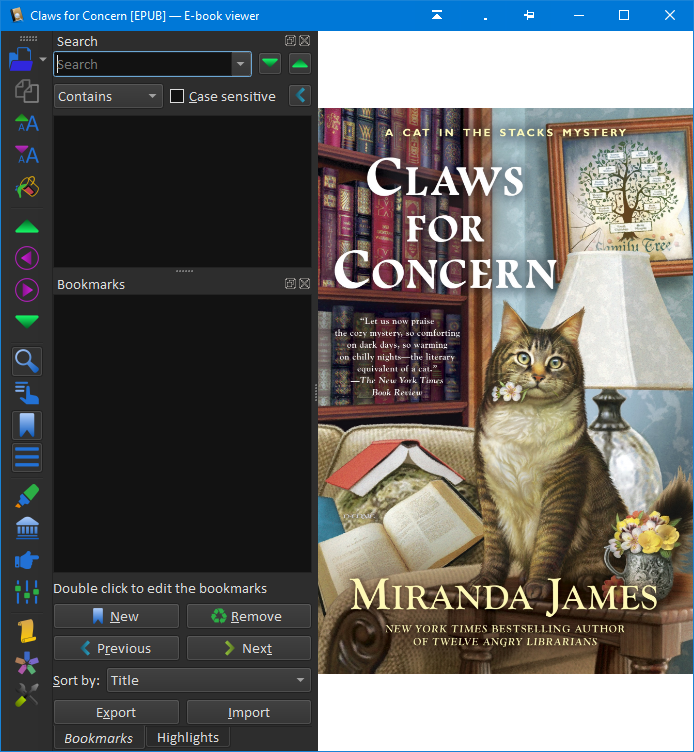Navigate back using the purple left arrow
694x752 pixels.
click(x=27, y=258)
